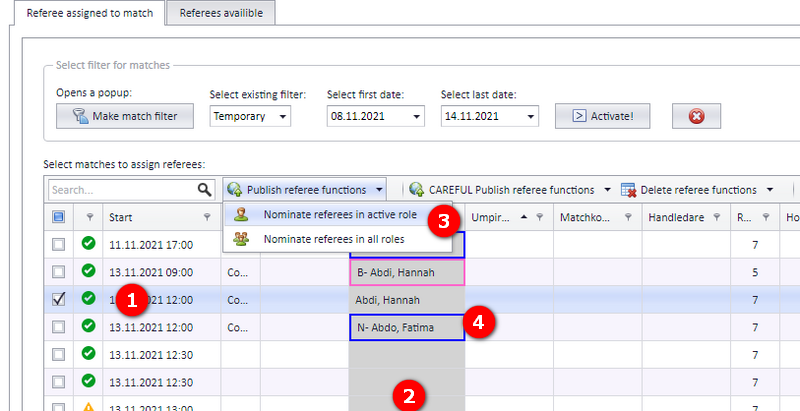Switch to Referee assigned to match tab
800x411 pixels.
click(90, 13)
